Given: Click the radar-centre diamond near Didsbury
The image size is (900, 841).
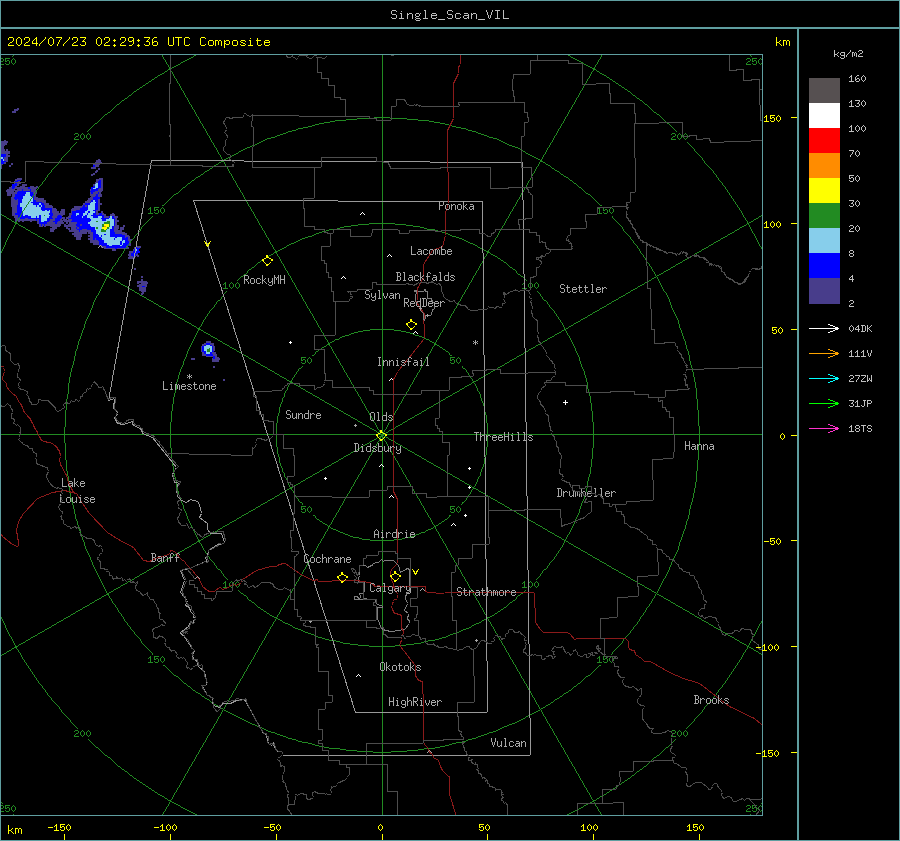Looking at the screenshot, I should pyautogui.click(x=381, y=436).
